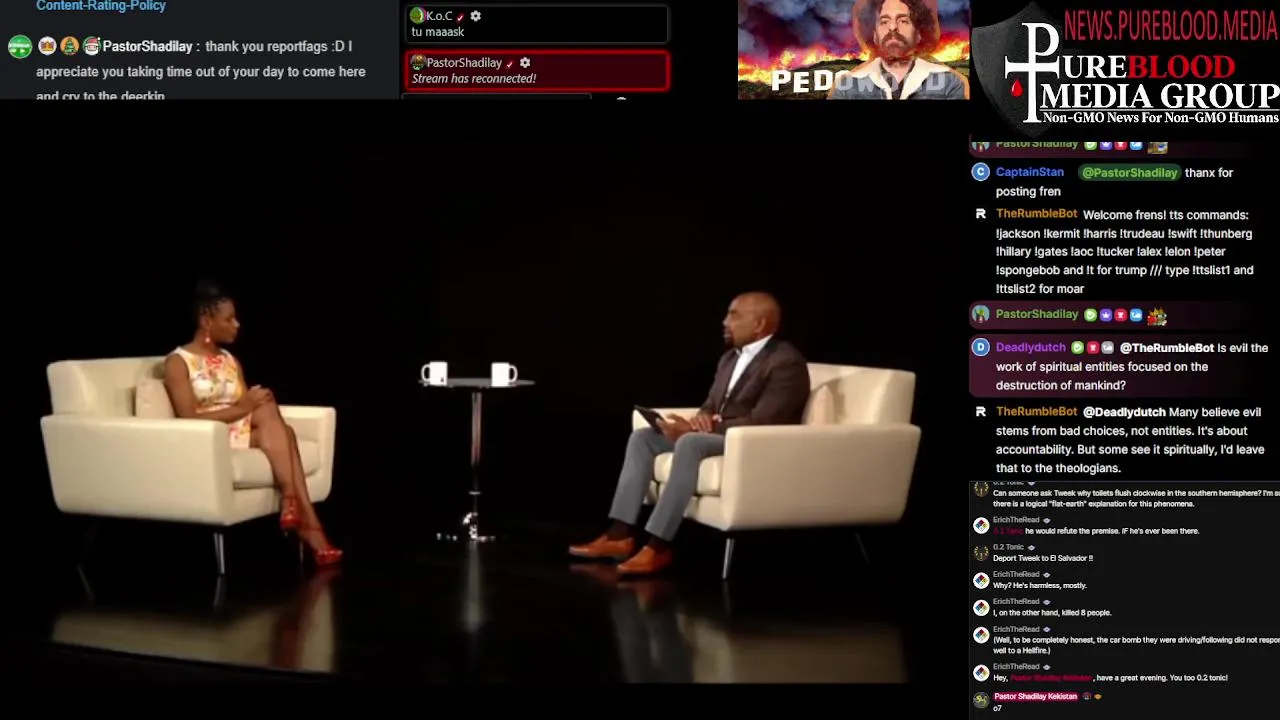Click the @TheRumbleBot mention in Deadlydutch's message
Image resolution: width=1280 pixels, height=720 pixels.
[x=1166, y=348]
